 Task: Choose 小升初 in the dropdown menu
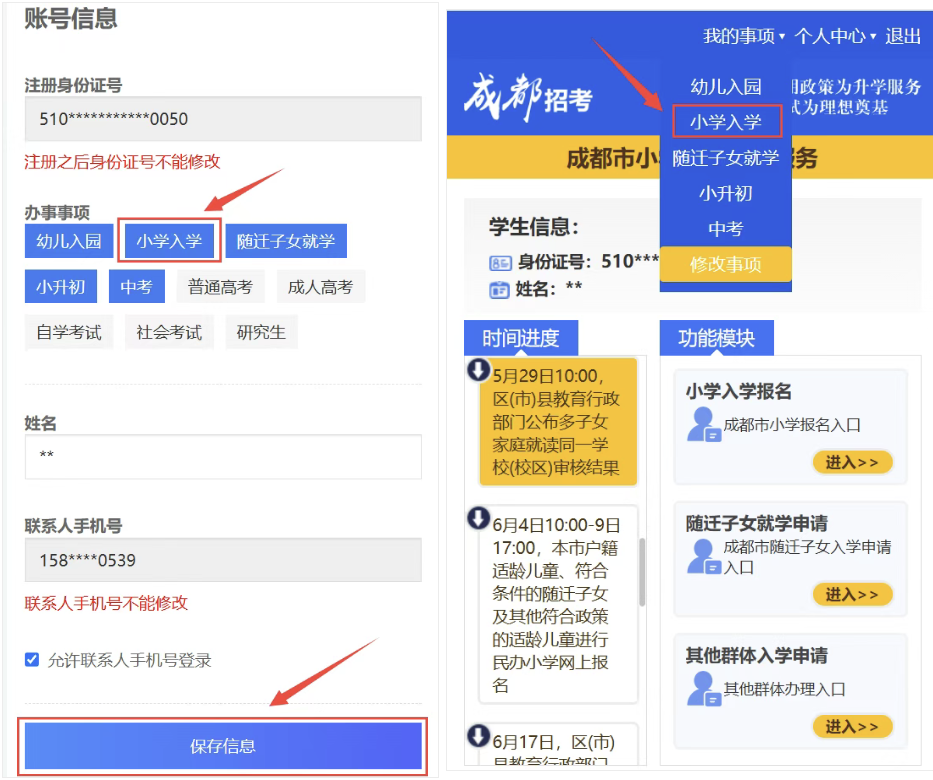(726, 193)
